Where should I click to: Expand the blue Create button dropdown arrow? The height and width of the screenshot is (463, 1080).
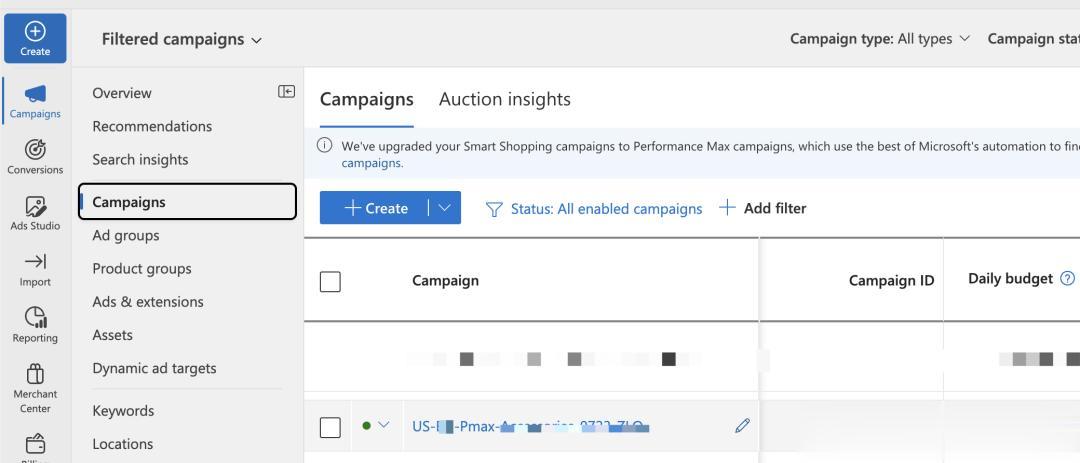[444, 208]
